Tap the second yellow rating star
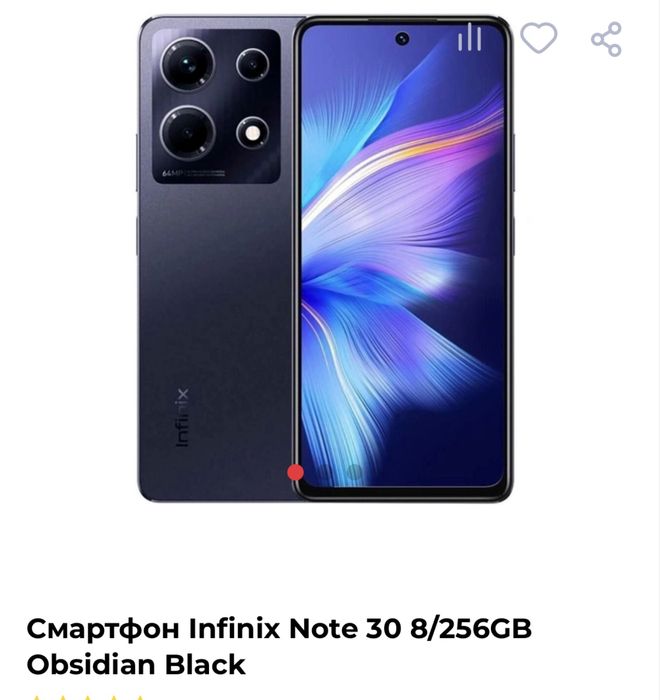 (63, 697)
